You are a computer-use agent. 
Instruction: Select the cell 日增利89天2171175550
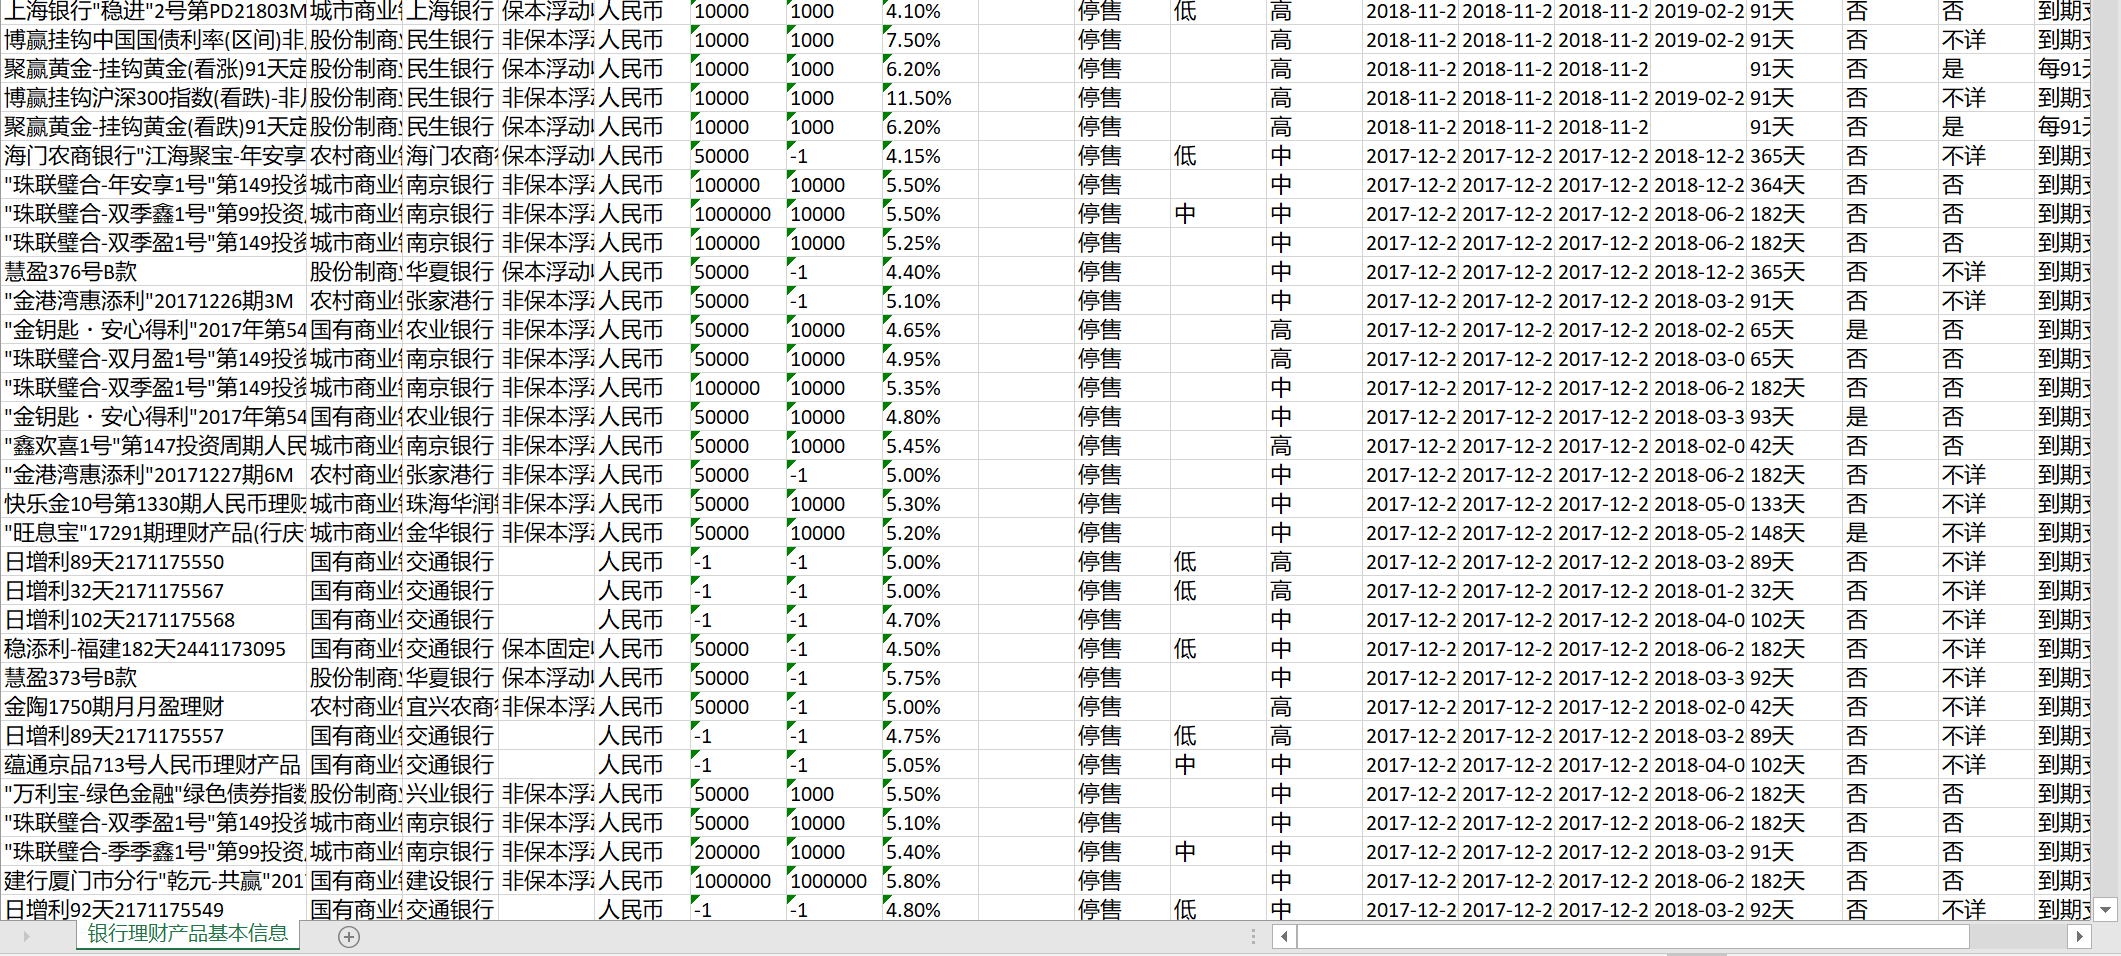coord(154,562)
